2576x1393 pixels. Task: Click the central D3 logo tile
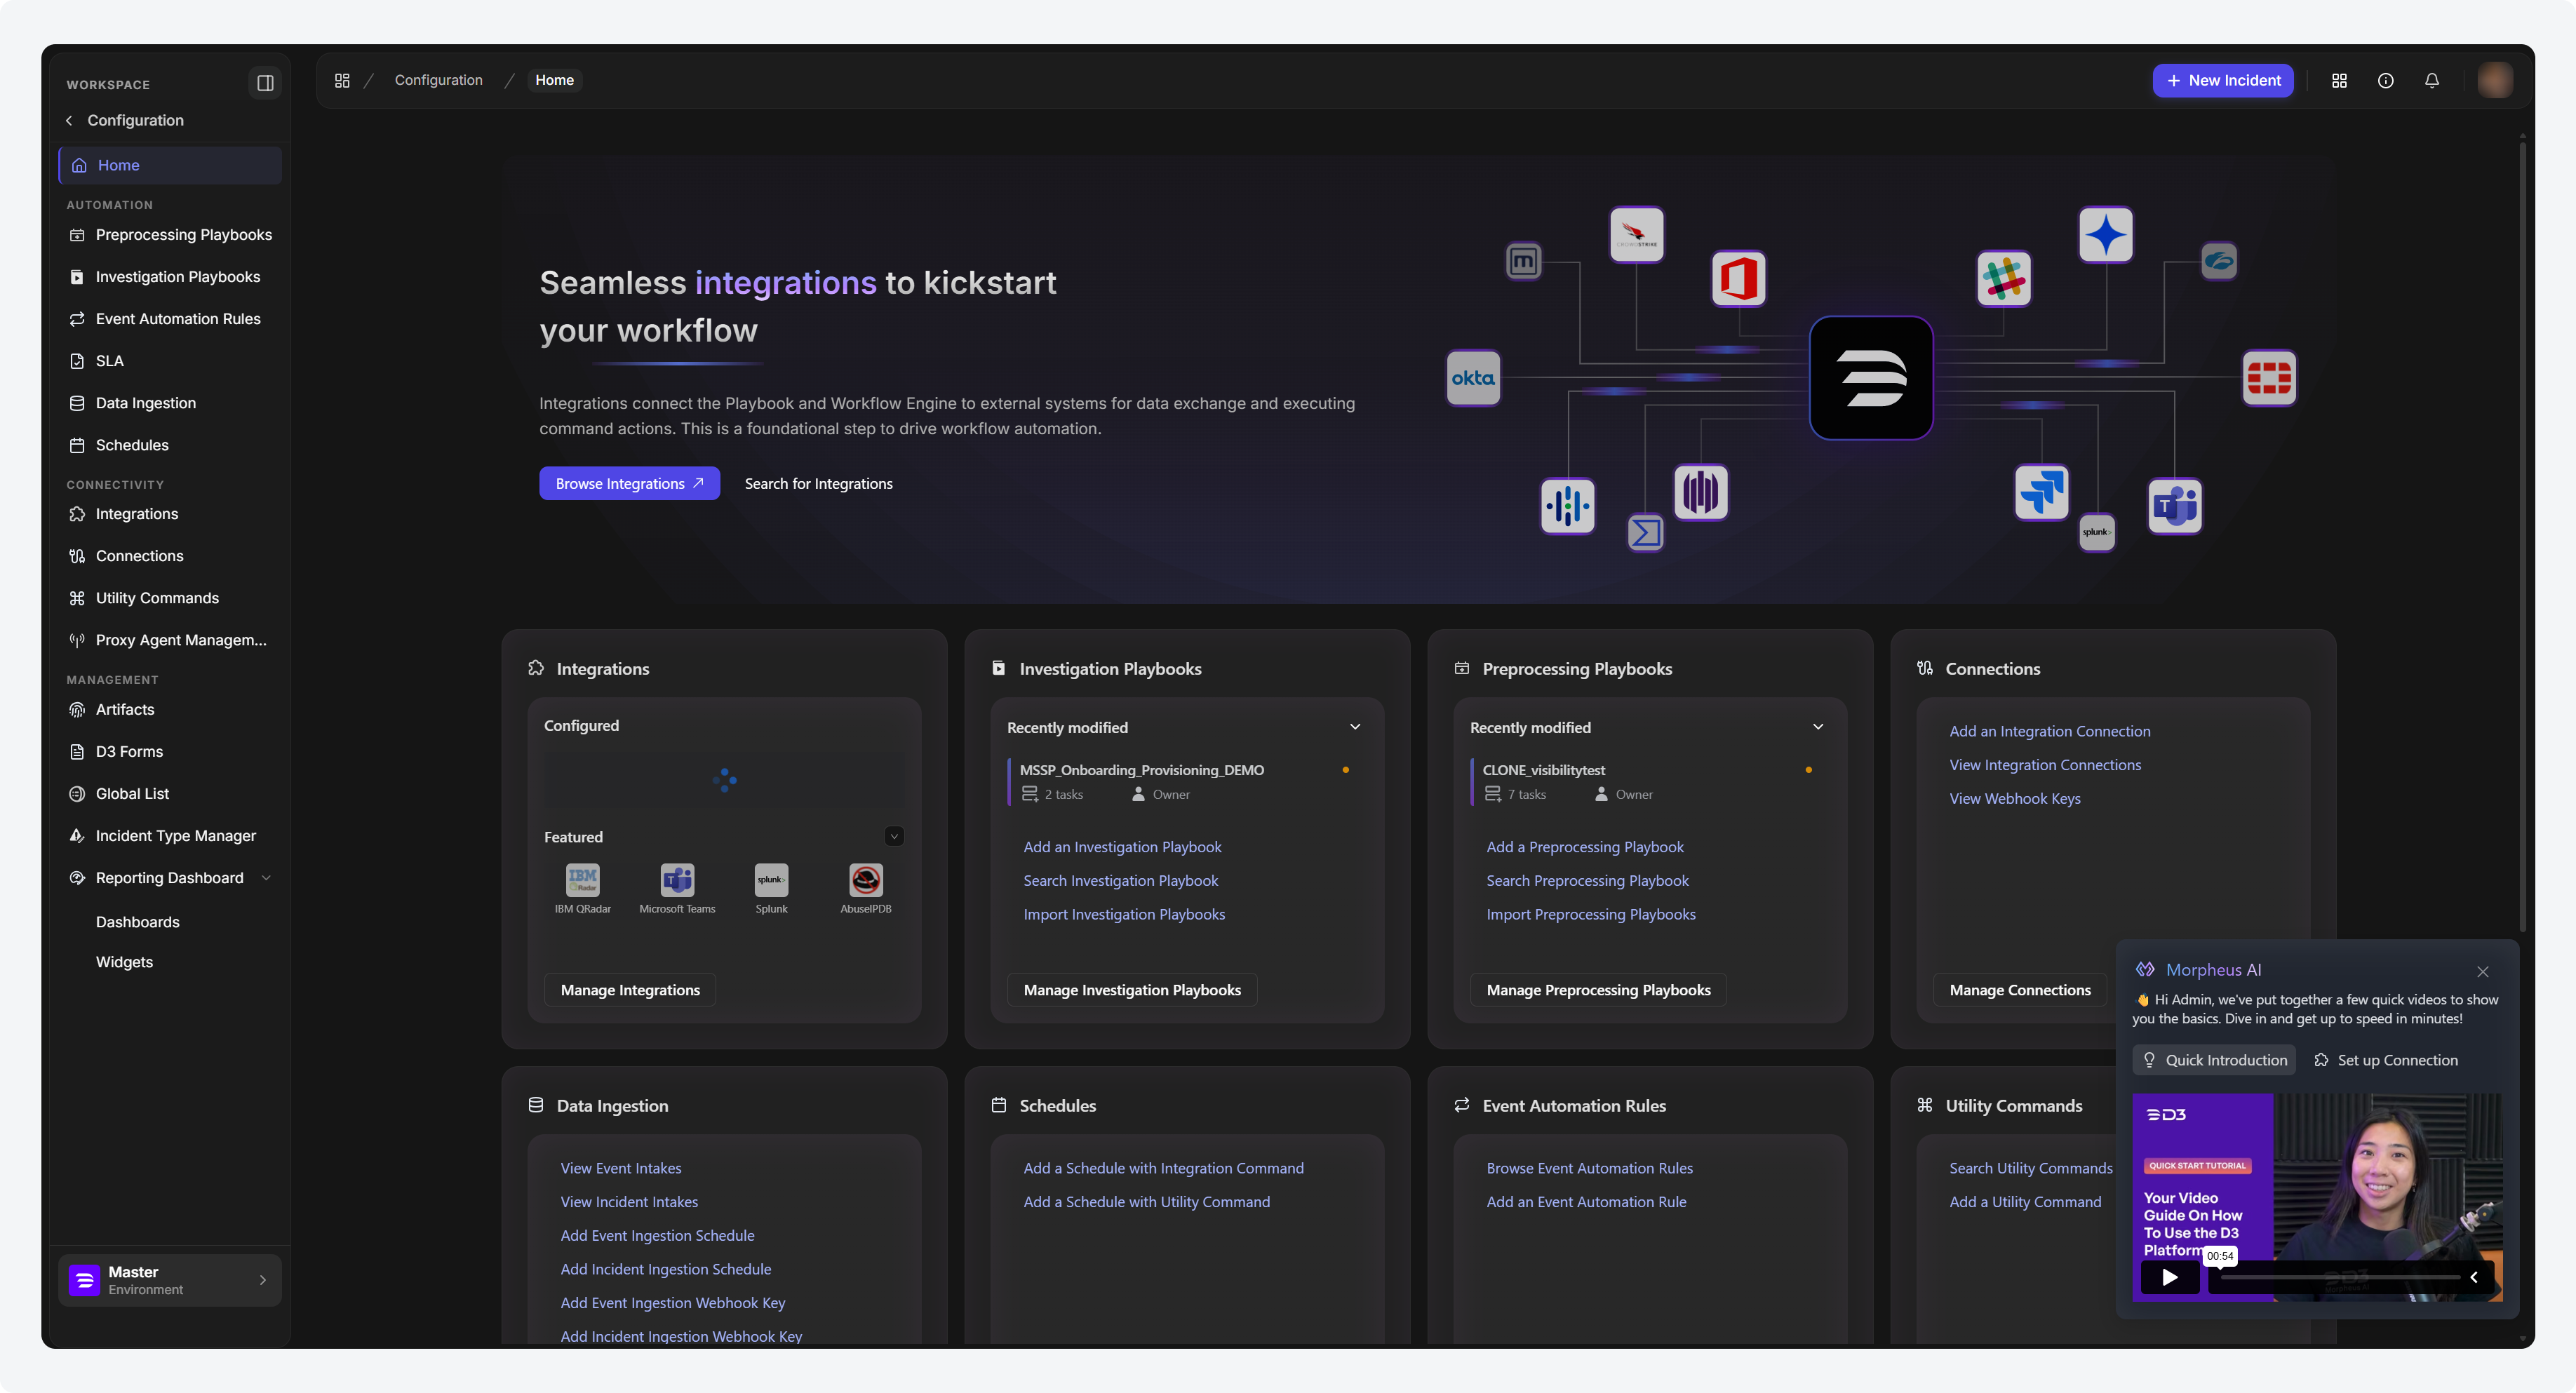coord(1871,378)
